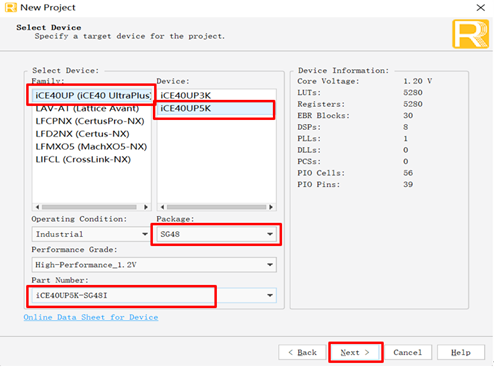Click the Next button

[355, 352]
